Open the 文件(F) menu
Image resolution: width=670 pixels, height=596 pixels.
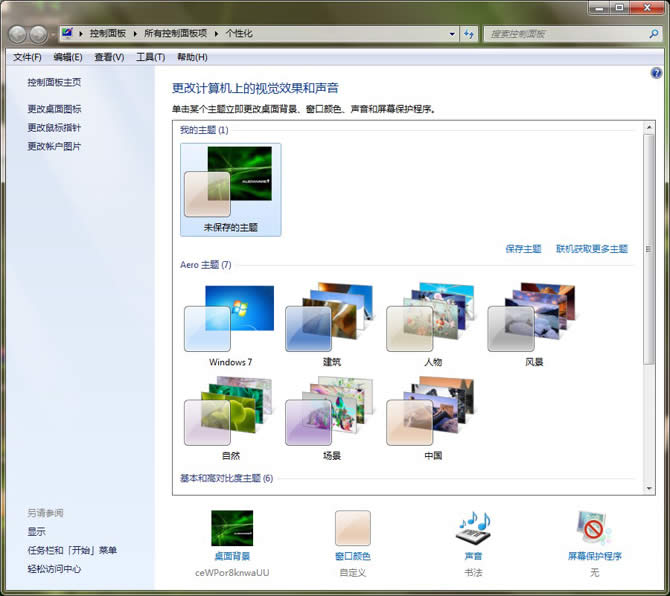(27, 57)
